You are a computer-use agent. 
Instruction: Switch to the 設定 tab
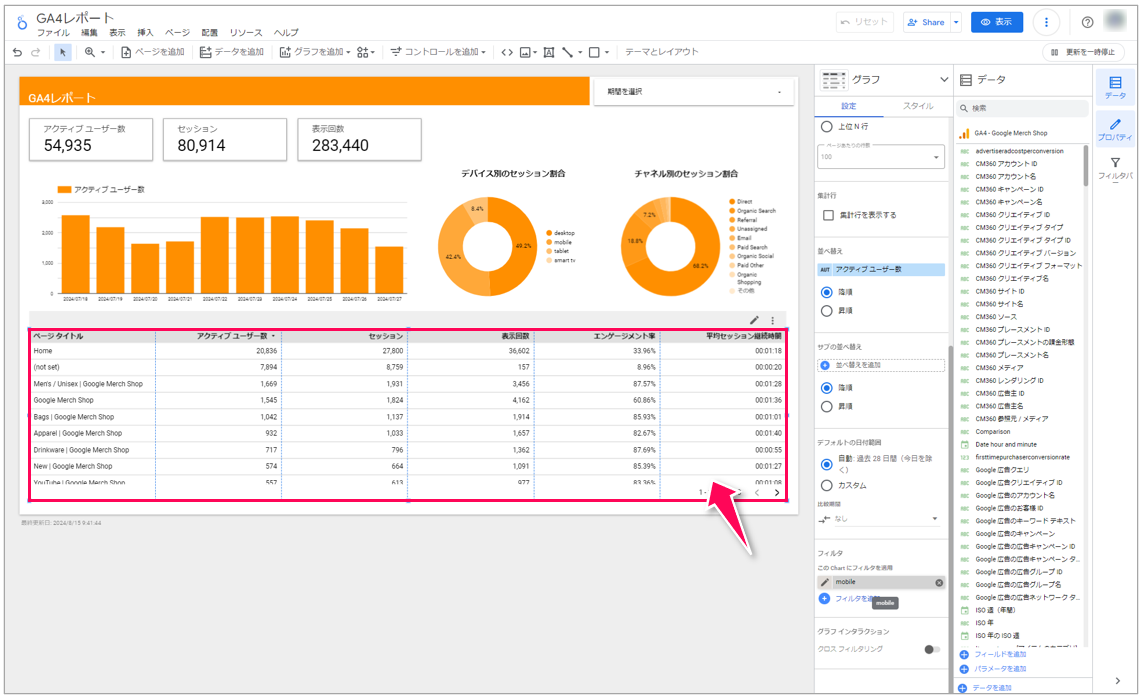pyautogui.click(x=849, y=106)
